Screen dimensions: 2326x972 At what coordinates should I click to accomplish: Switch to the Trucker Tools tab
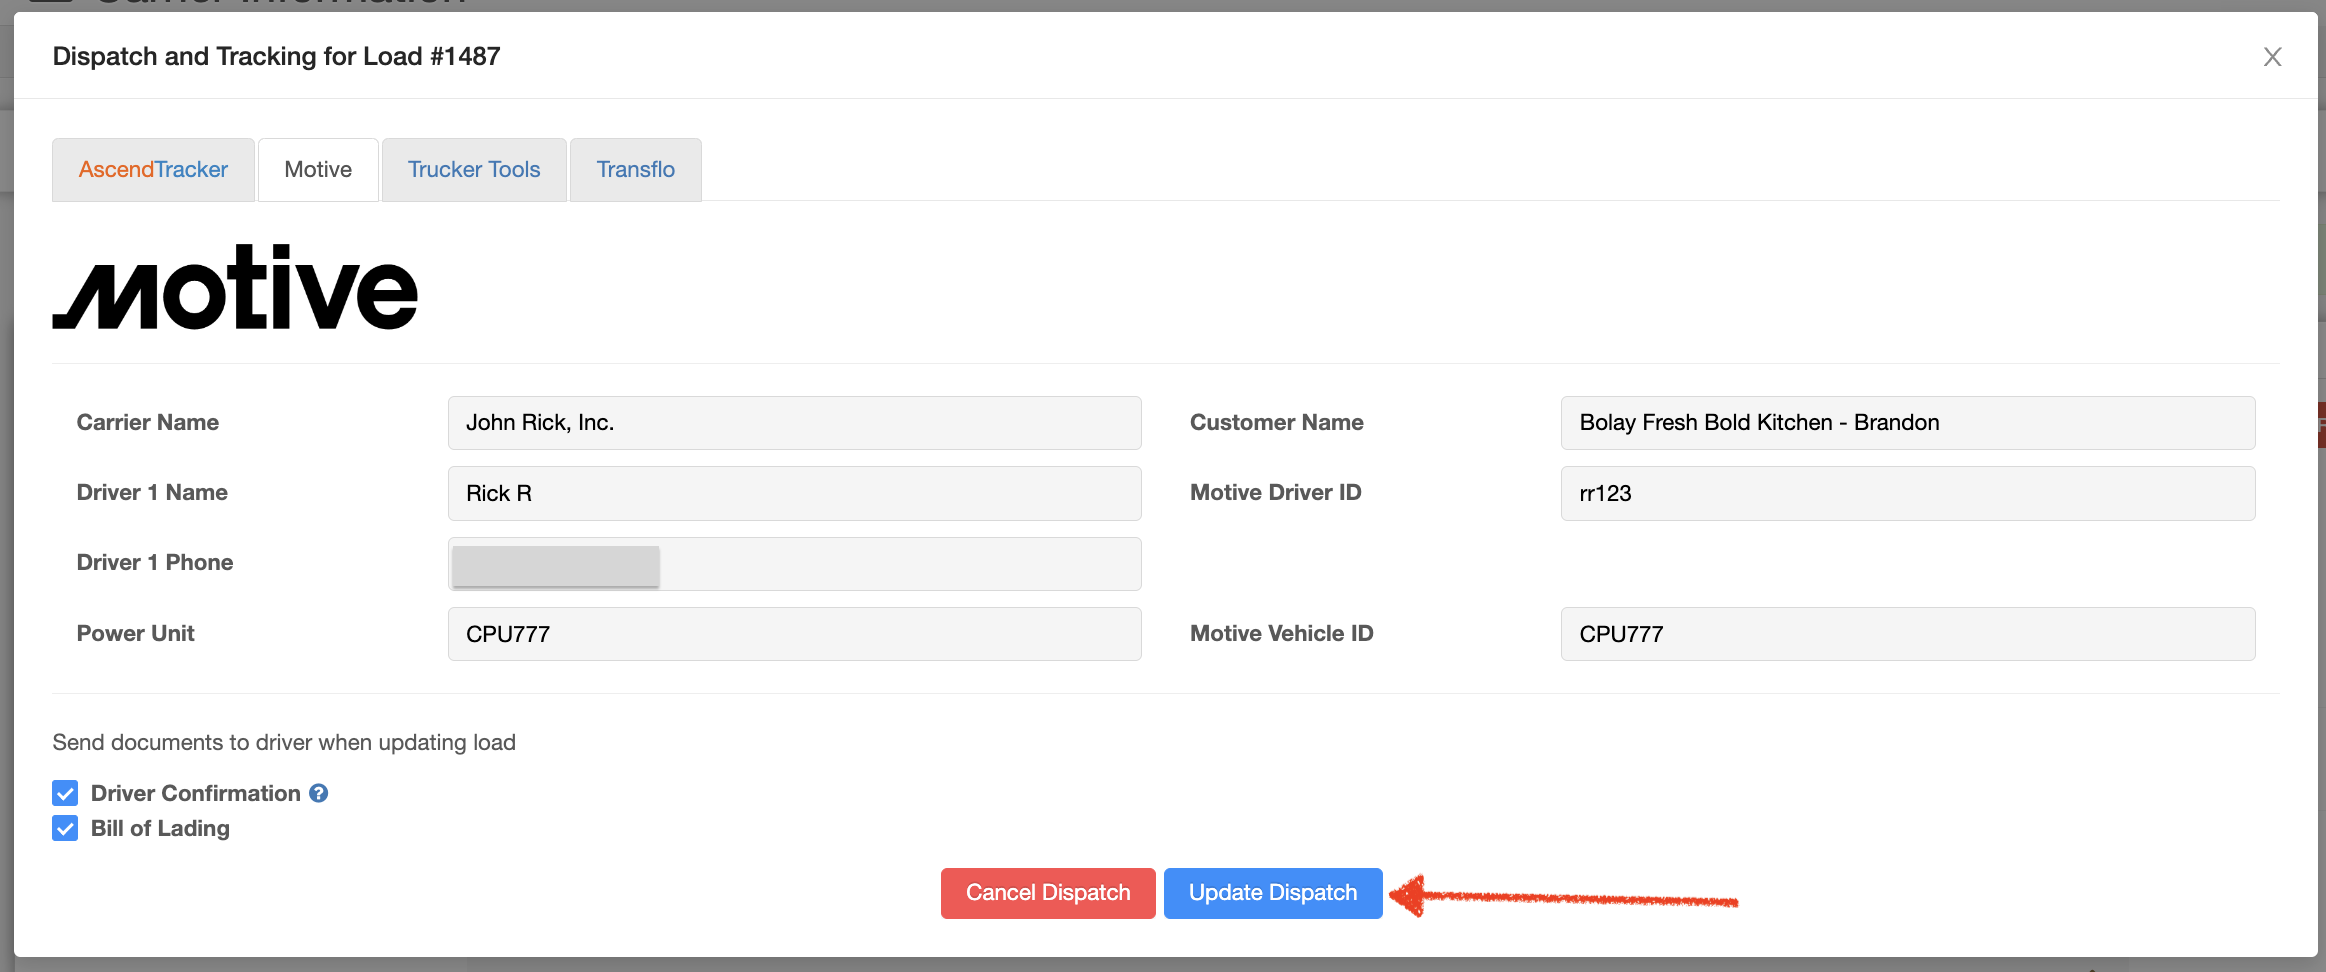(x=474, y=170)
